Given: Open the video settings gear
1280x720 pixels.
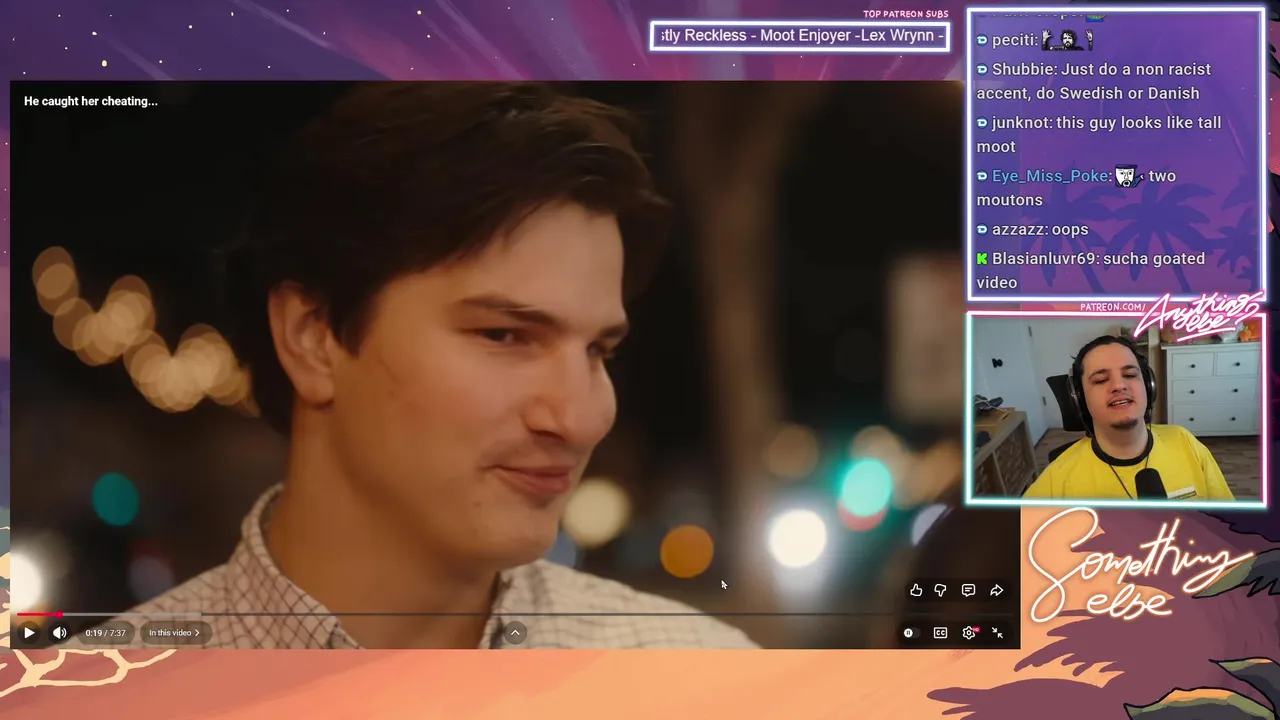Looking at the screenshot, I should coord(968,633).
